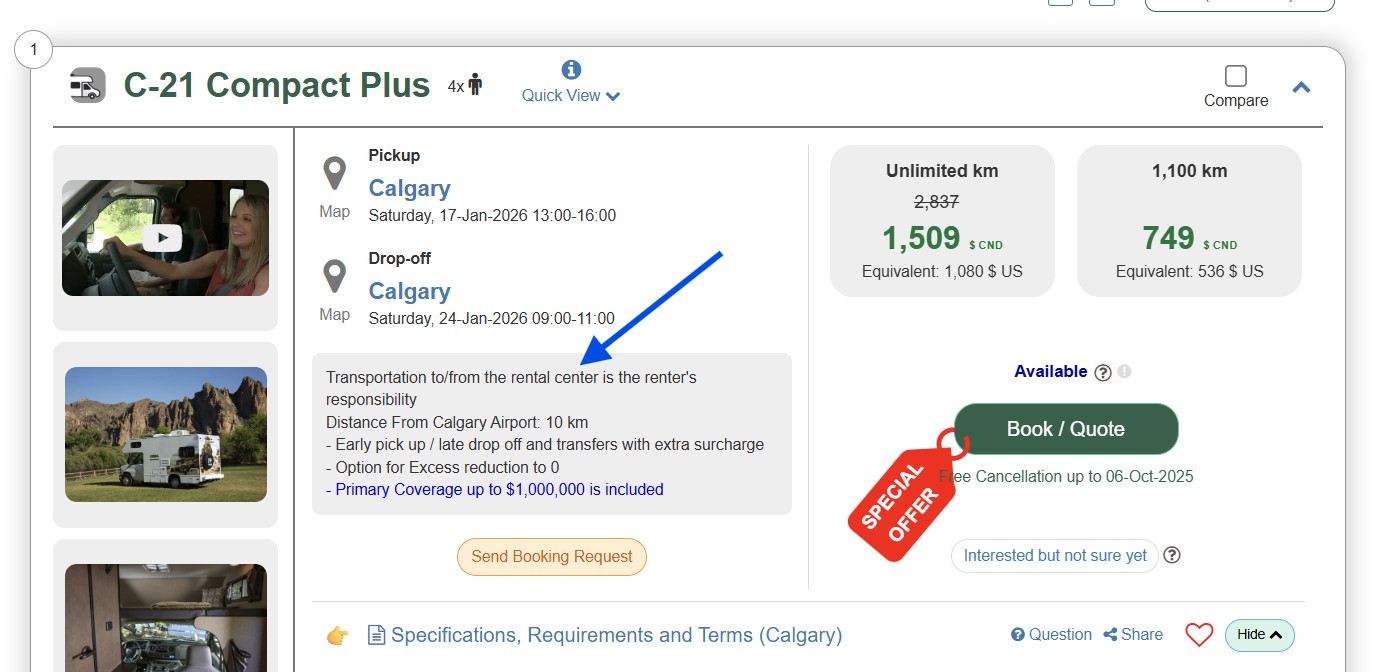Add C-21 Compact Plus to favorites heart

(x=1198, y=635)
